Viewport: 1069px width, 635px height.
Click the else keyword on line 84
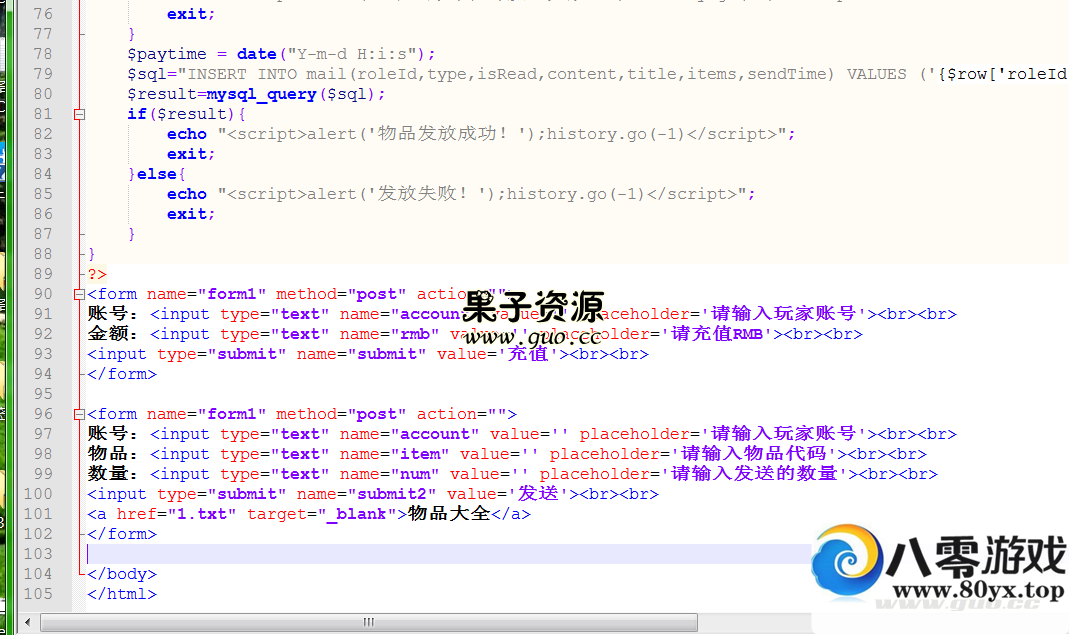coord(156,174)
